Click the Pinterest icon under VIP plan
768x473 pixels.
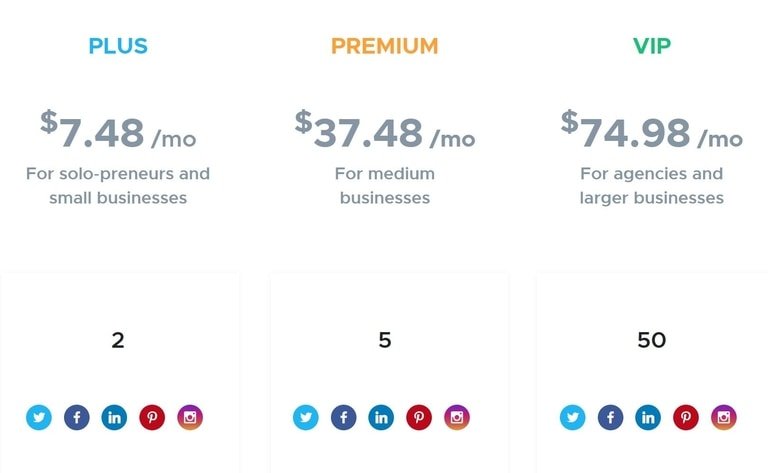coord(686,417)
